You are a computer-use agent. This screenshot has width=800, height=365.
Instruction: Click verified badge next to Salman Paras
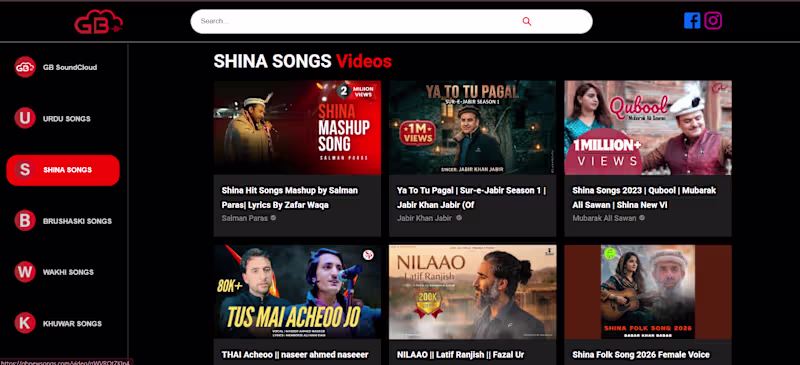click(x=273, y=218)
